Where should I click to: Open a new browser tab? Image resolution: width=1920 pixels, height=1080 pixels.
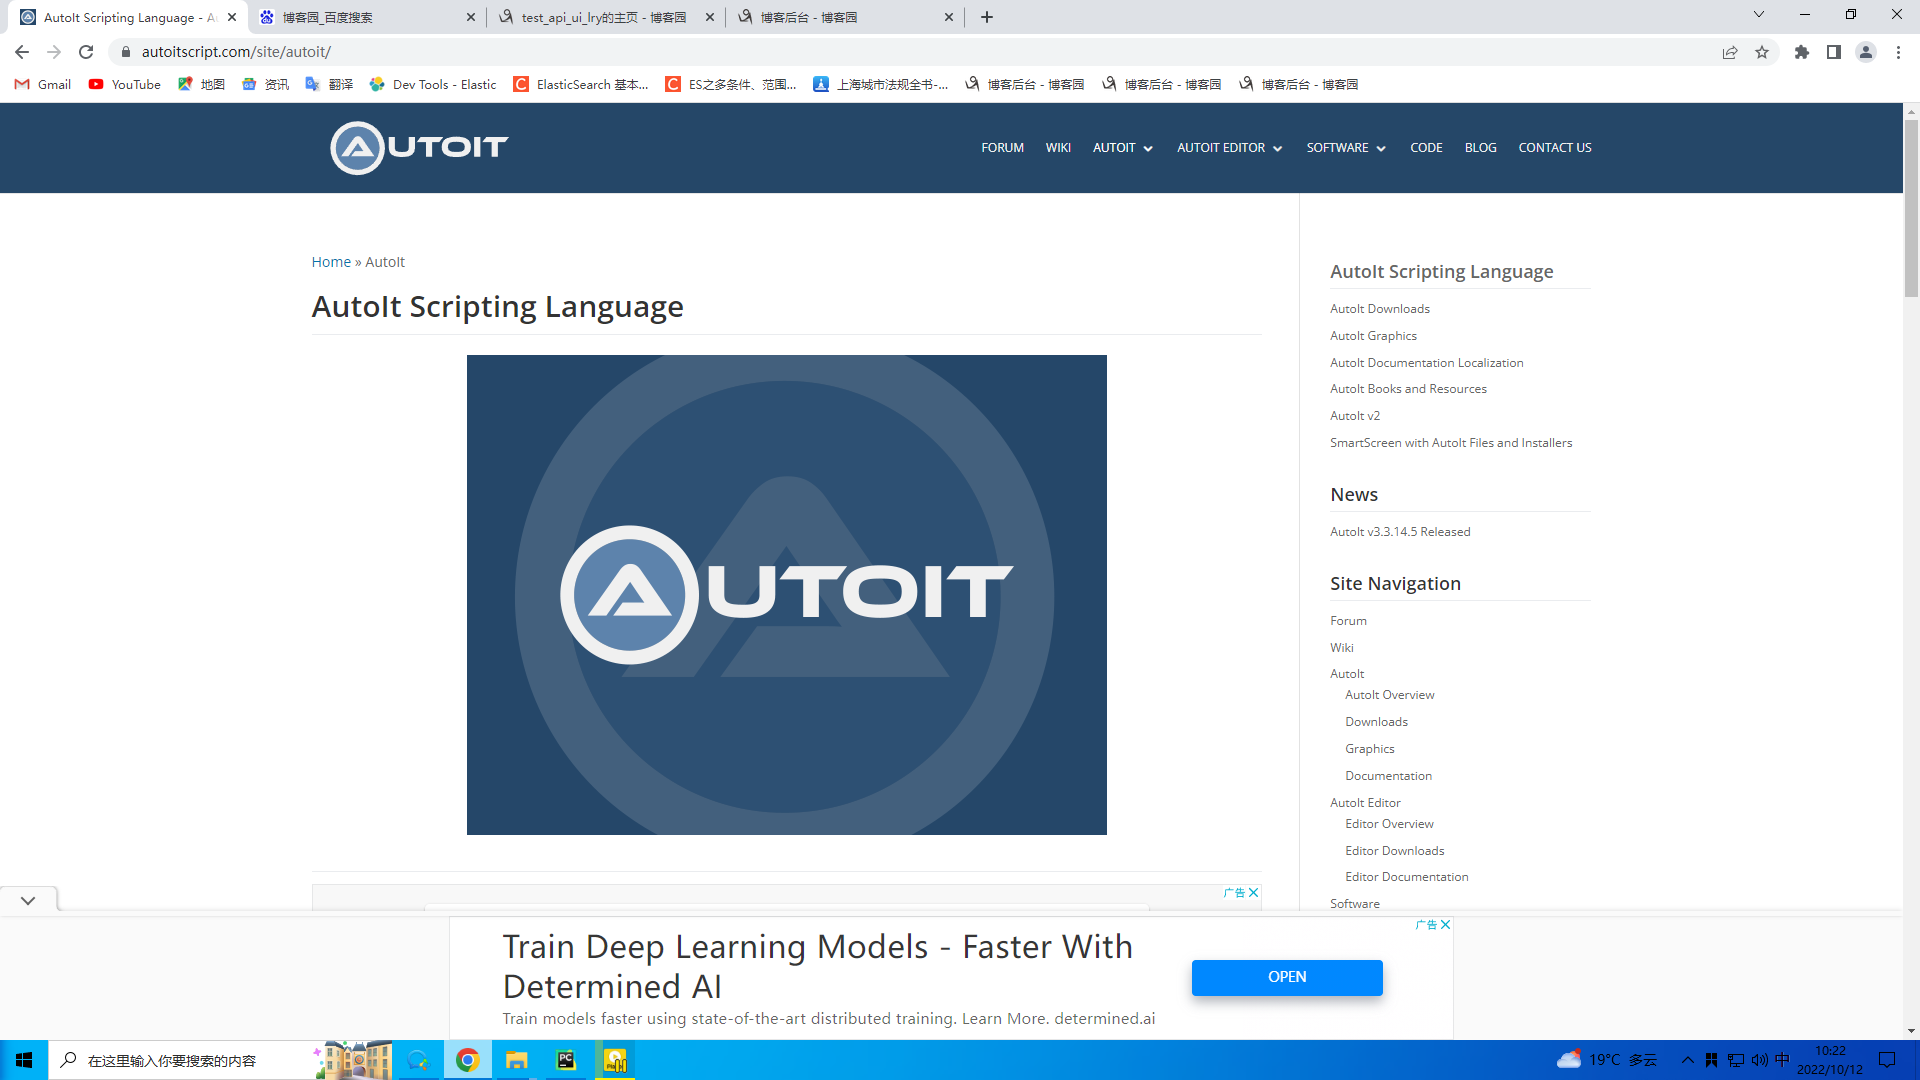(x=987, y=17)
